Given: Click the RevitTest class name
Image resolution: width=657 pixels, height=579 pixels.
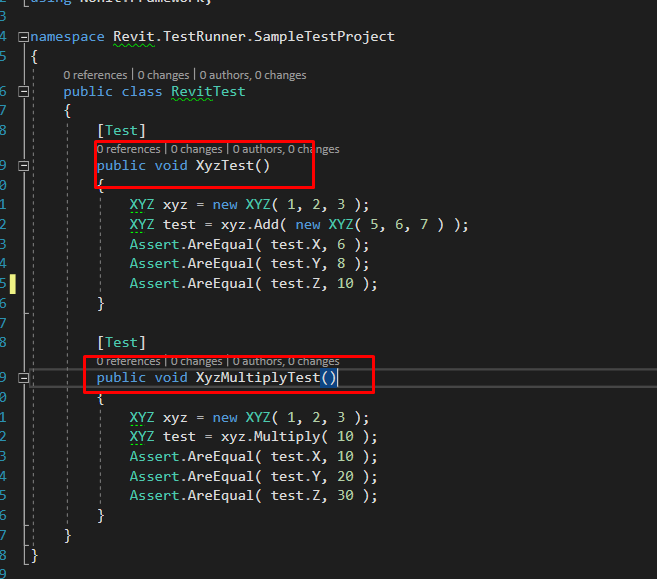Looking at the screenshot, I should (207, 91).
